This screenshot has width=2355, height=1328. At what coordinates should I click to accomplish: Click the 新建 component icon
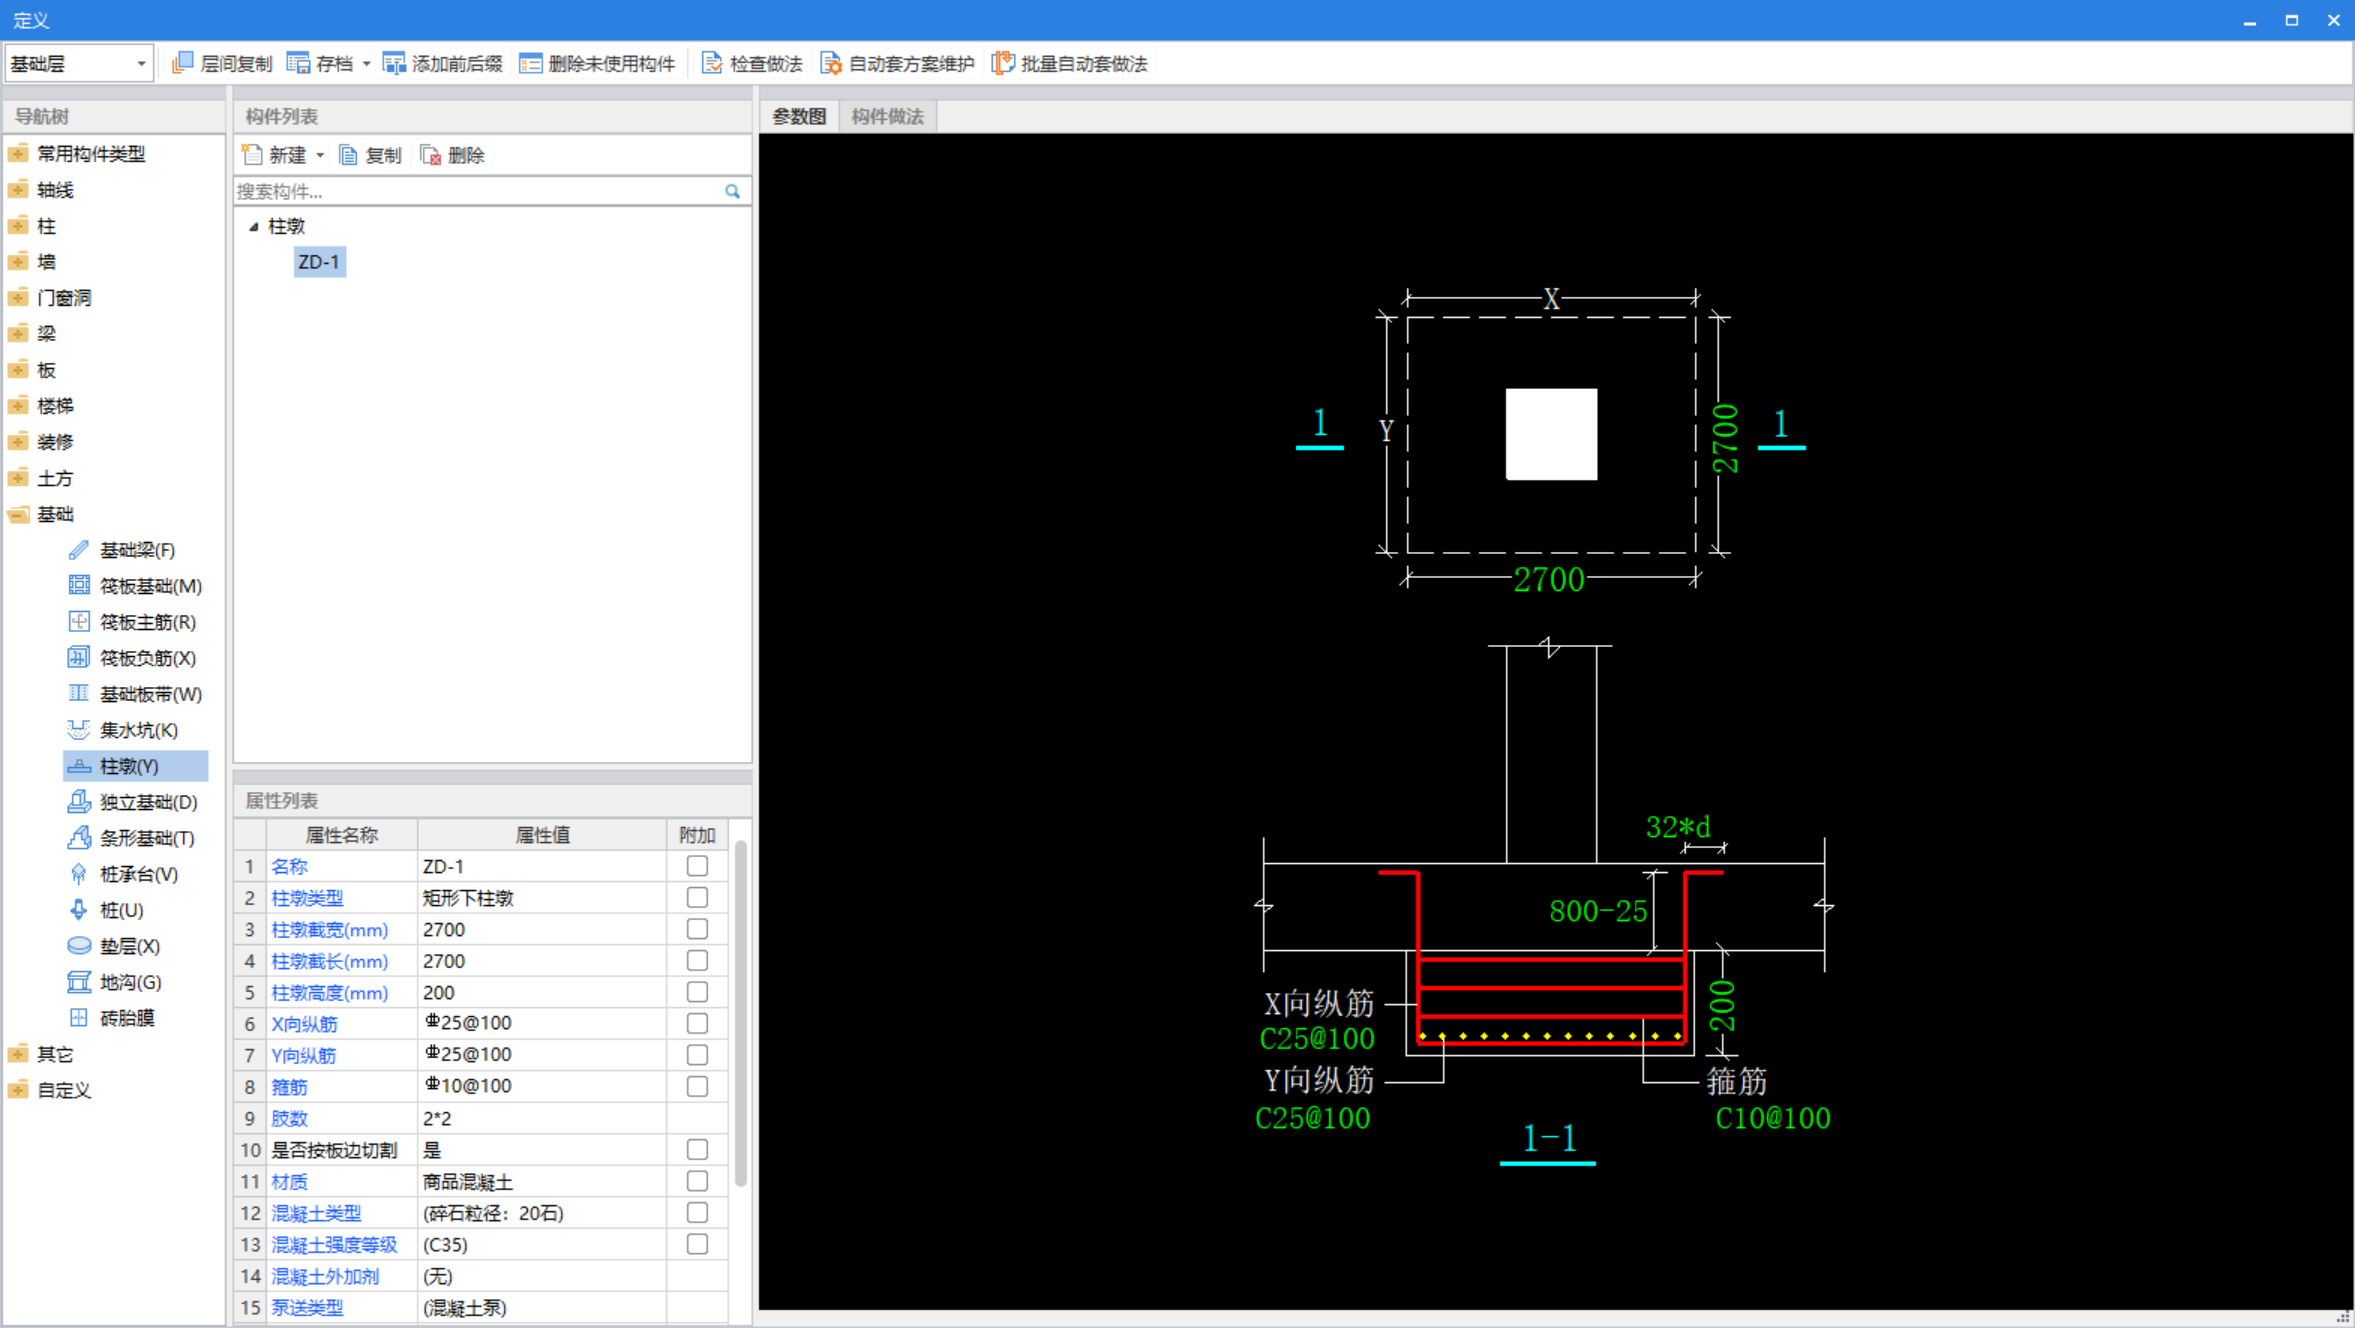pyautogui.click(x=252, y=155)
